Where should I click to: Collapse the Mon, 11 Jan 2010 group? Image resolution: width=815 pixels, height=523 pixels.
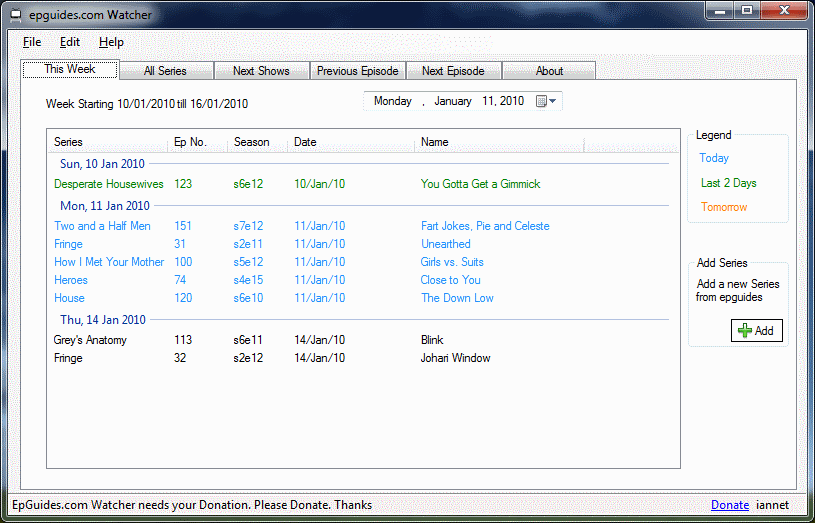tap(105, 206)
